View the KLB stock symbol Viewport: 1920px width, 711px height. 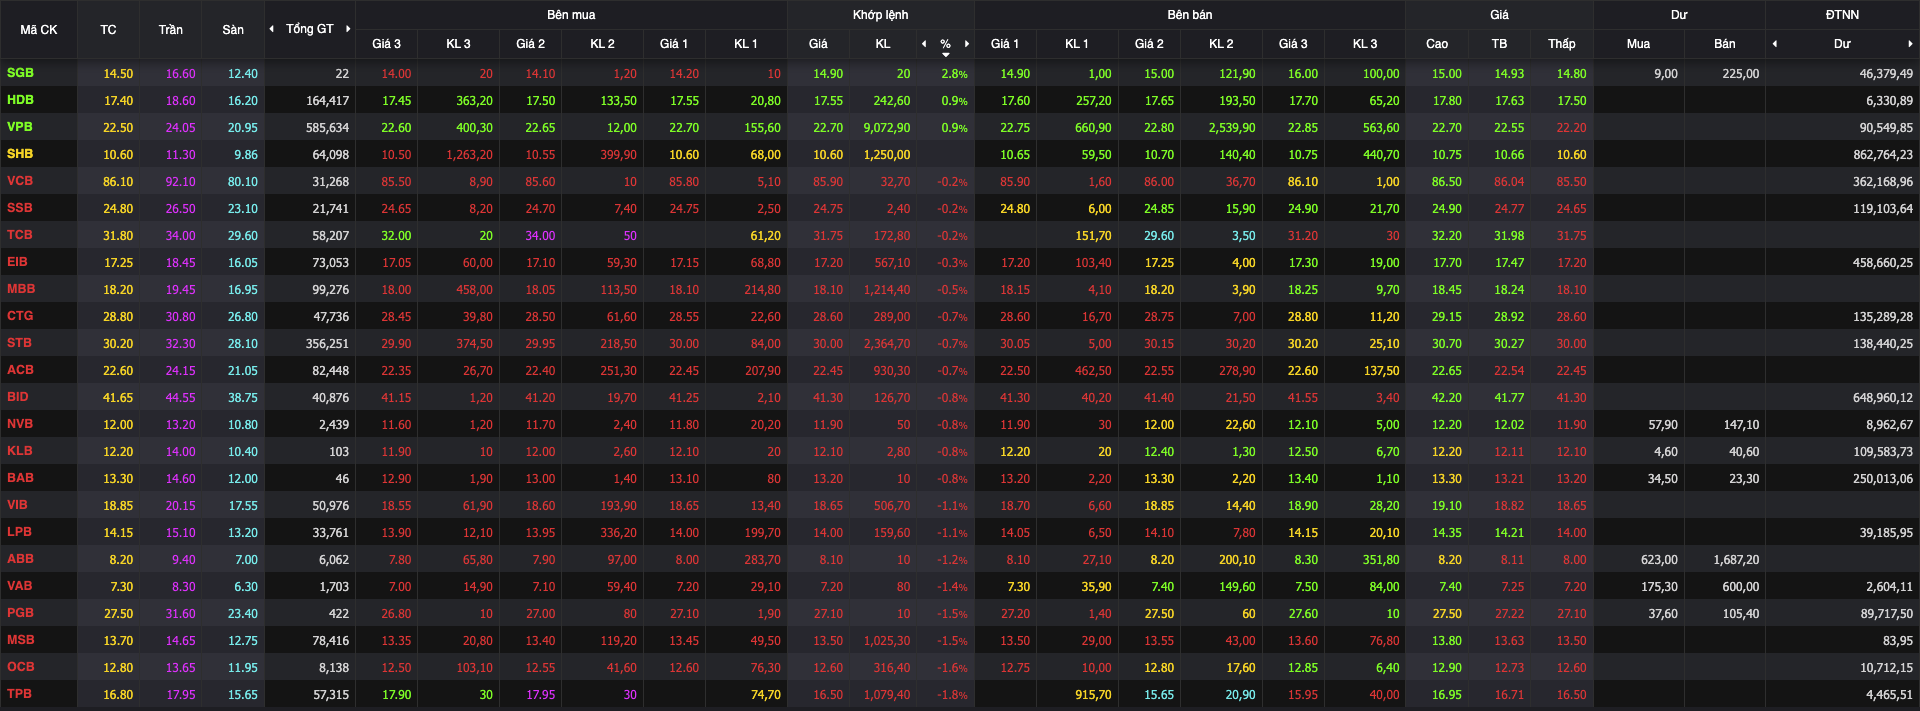pos(20,451)
